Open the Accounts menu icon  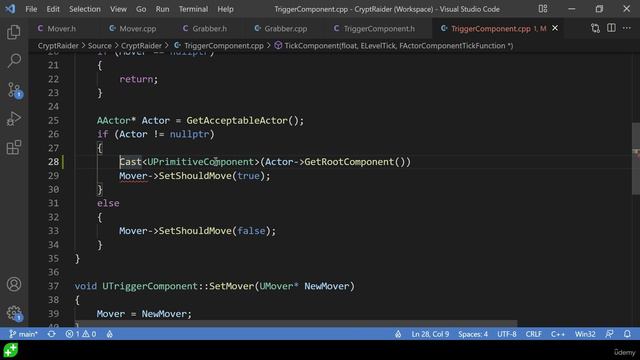(13, 284)
